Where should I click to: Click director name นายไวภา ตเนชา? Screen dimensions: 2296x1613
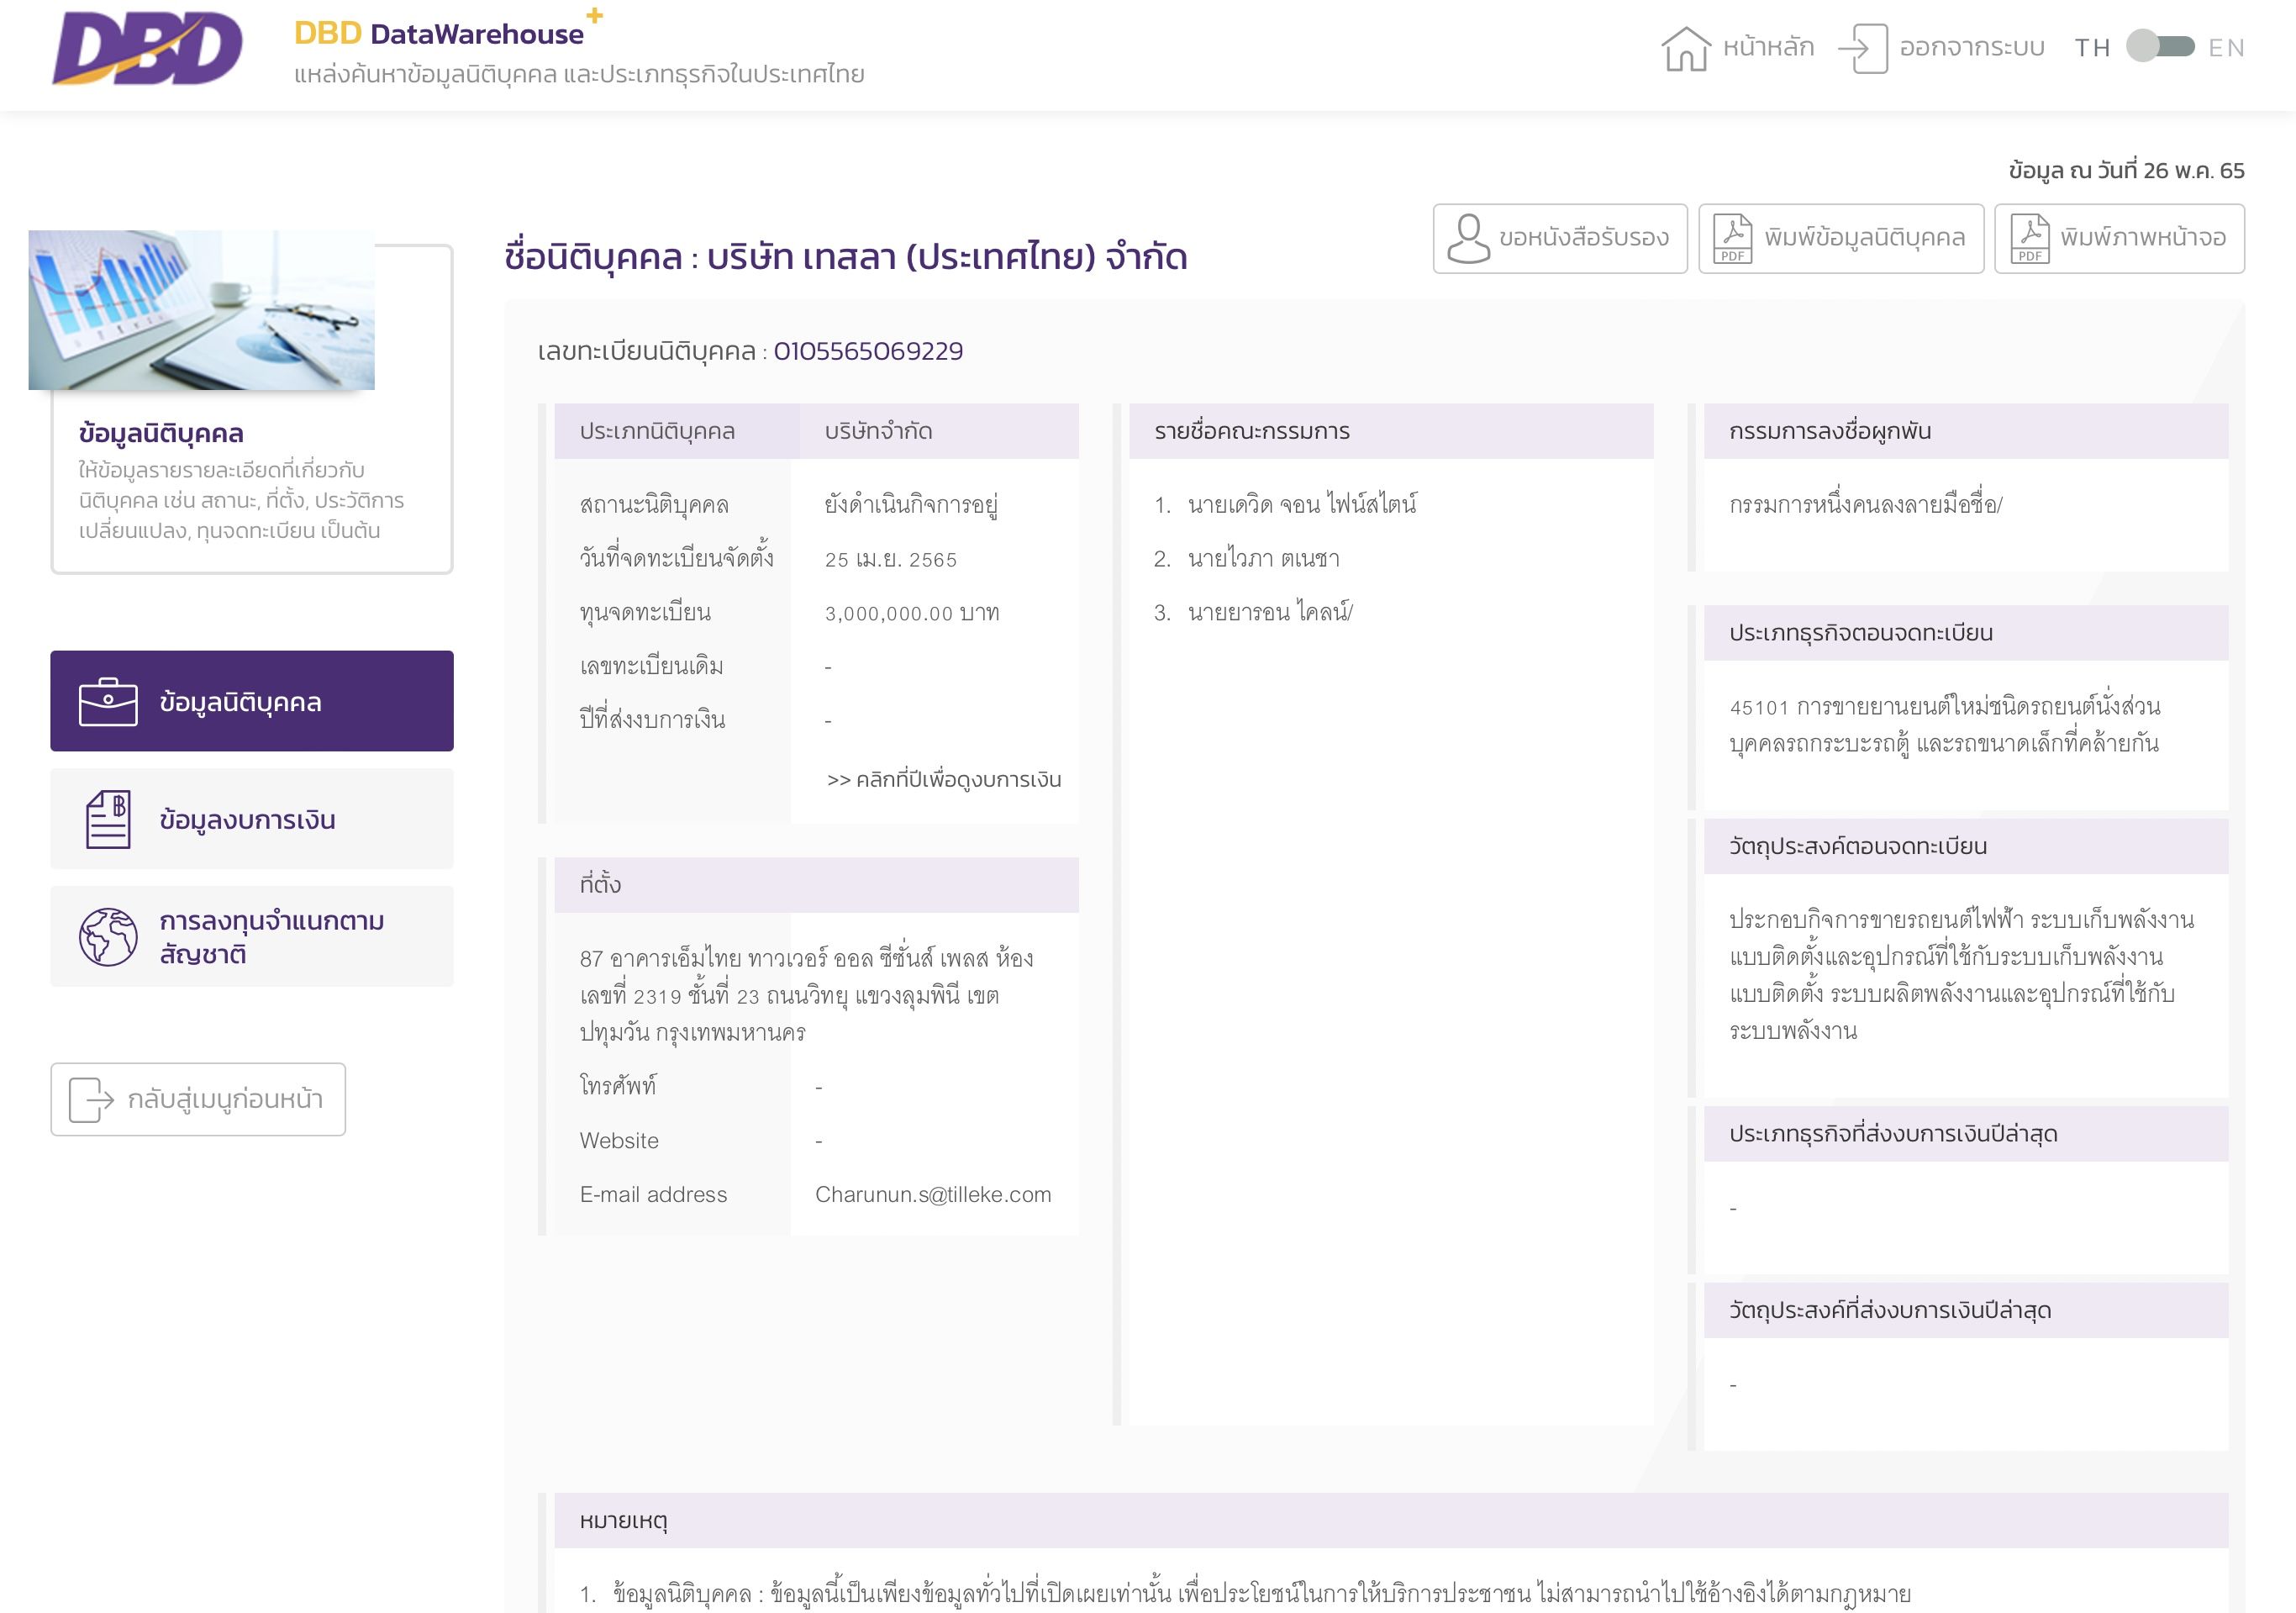(1264, 558)
